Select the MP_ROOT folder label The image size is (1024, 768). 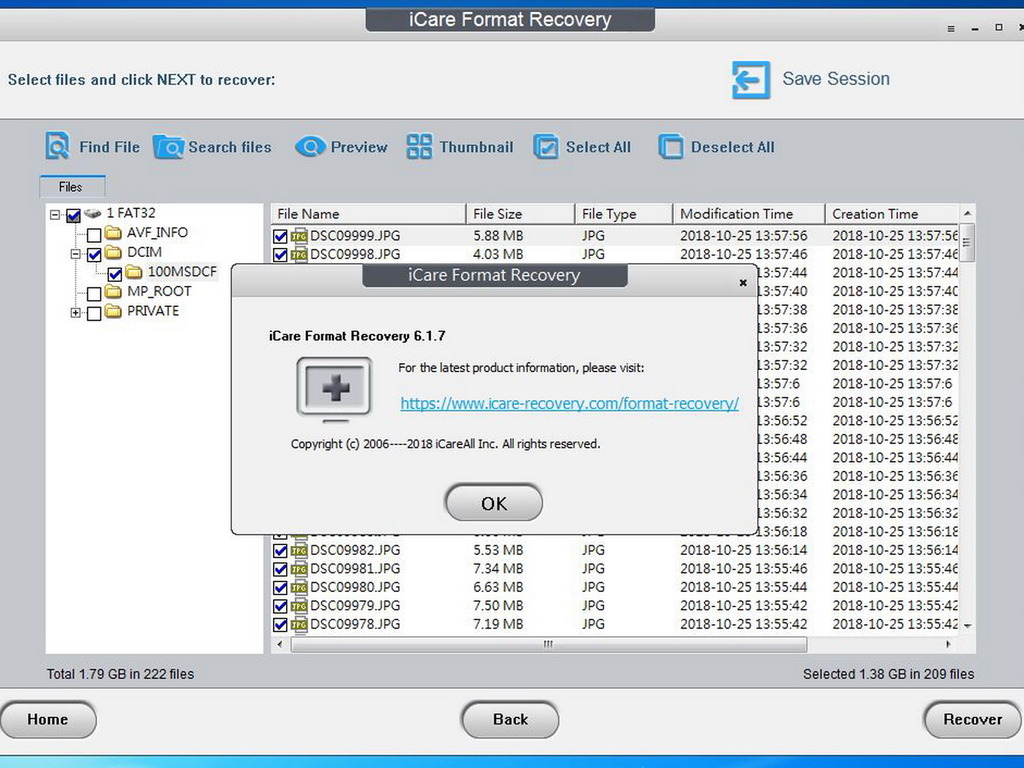159,291
